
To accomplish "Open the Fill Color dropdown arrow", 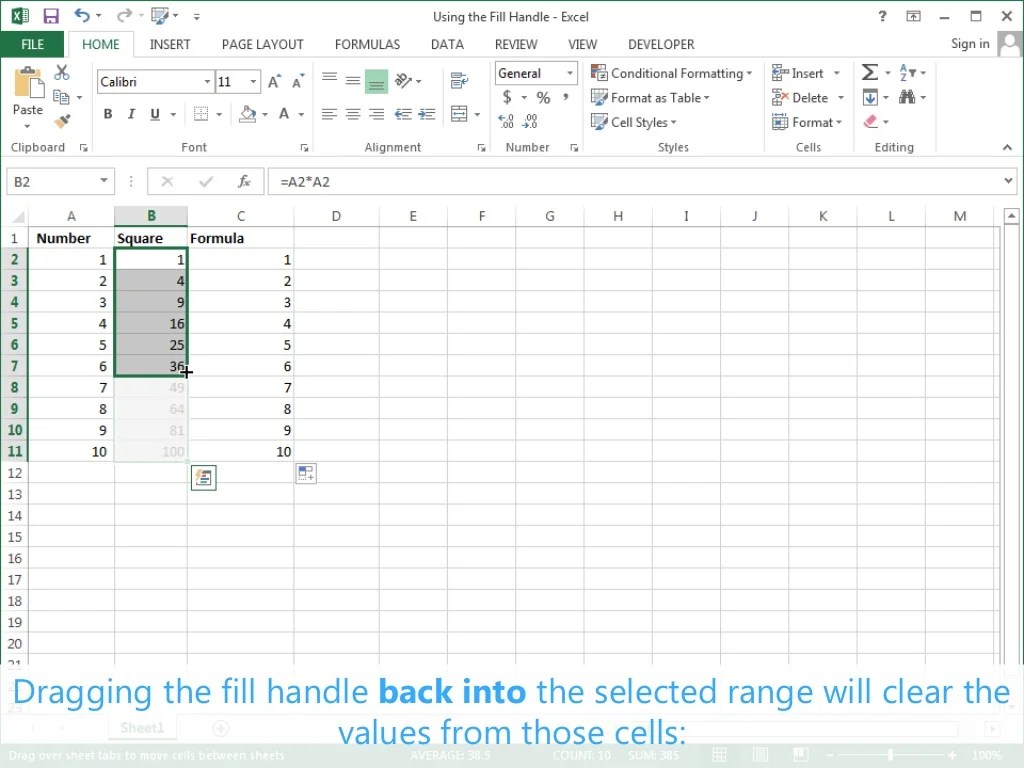I will click(263, 114).
